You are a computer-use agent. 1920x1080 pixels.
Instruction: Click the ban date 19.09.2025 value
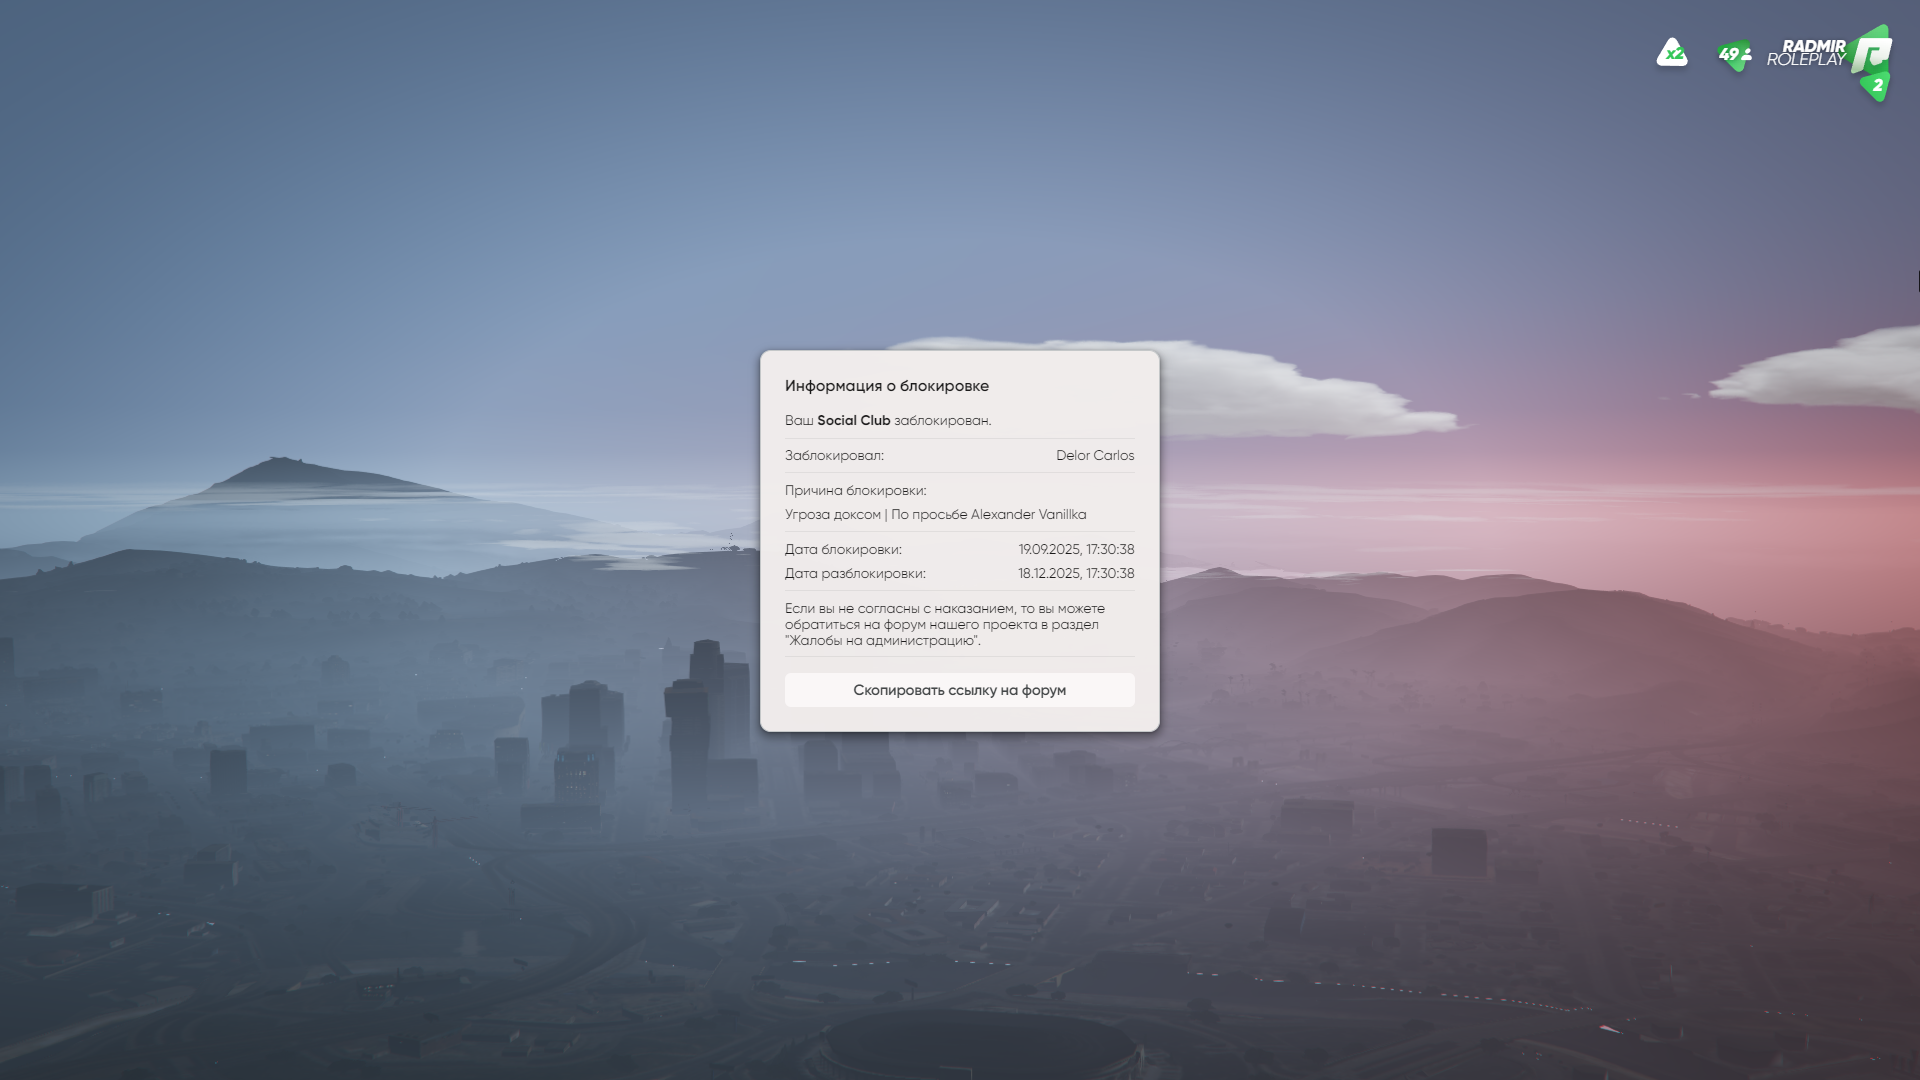tap(1076, 550)
